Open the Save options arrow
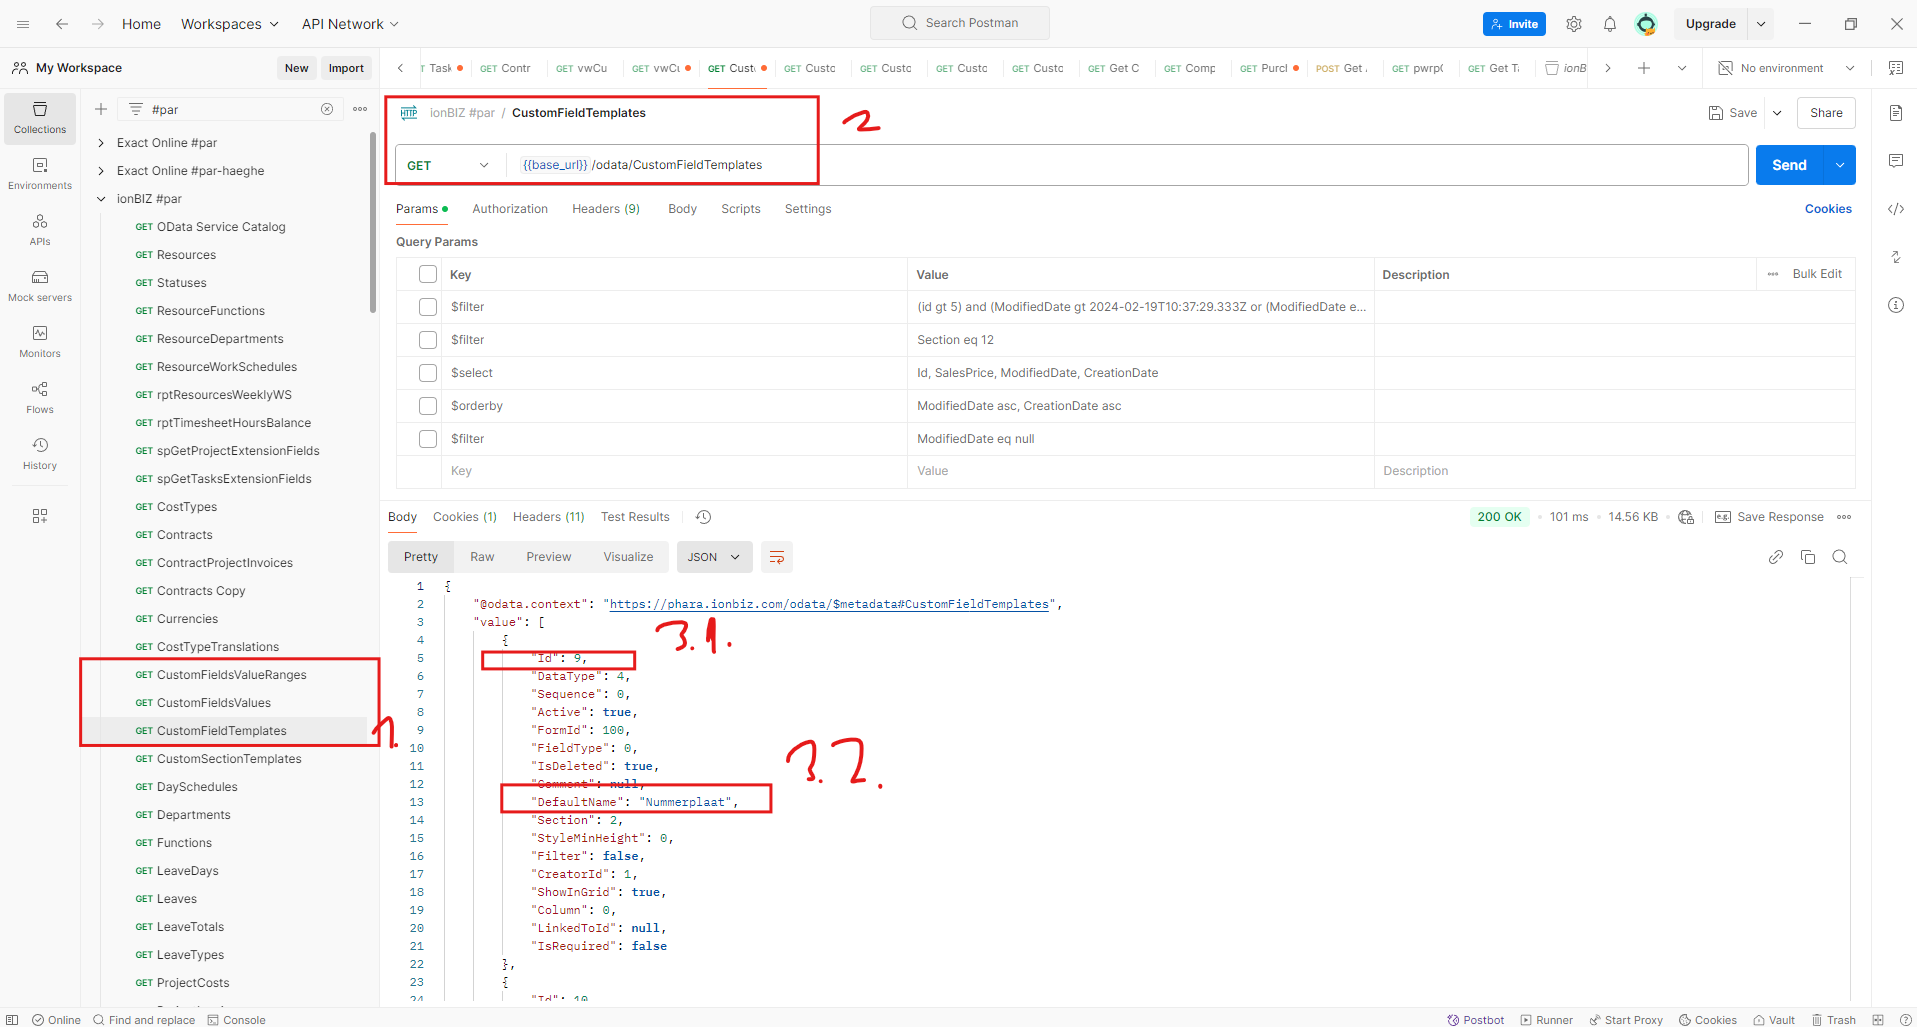Image resolution: width=1917 pixels, height=1027 pixels. [x=1777, y=113]
